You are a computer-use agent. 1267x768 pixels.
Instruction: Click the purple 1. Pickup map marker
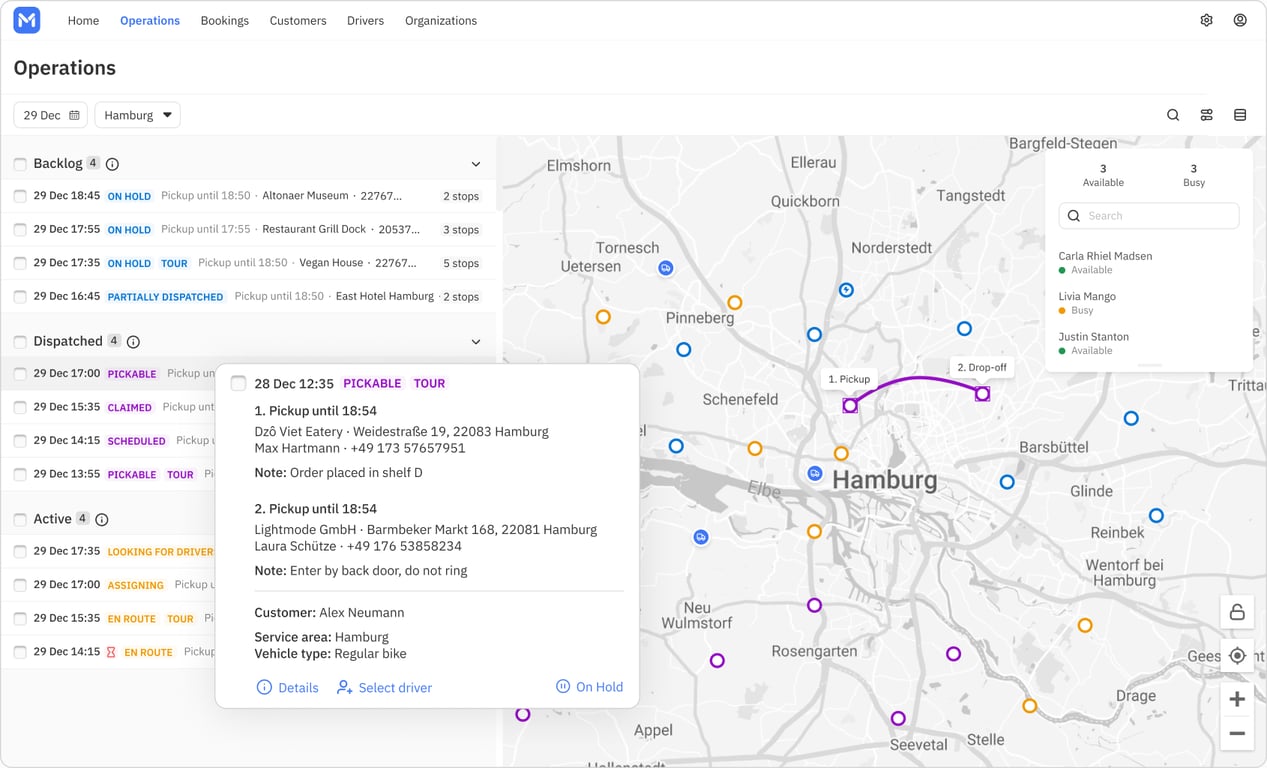point(850,405)
